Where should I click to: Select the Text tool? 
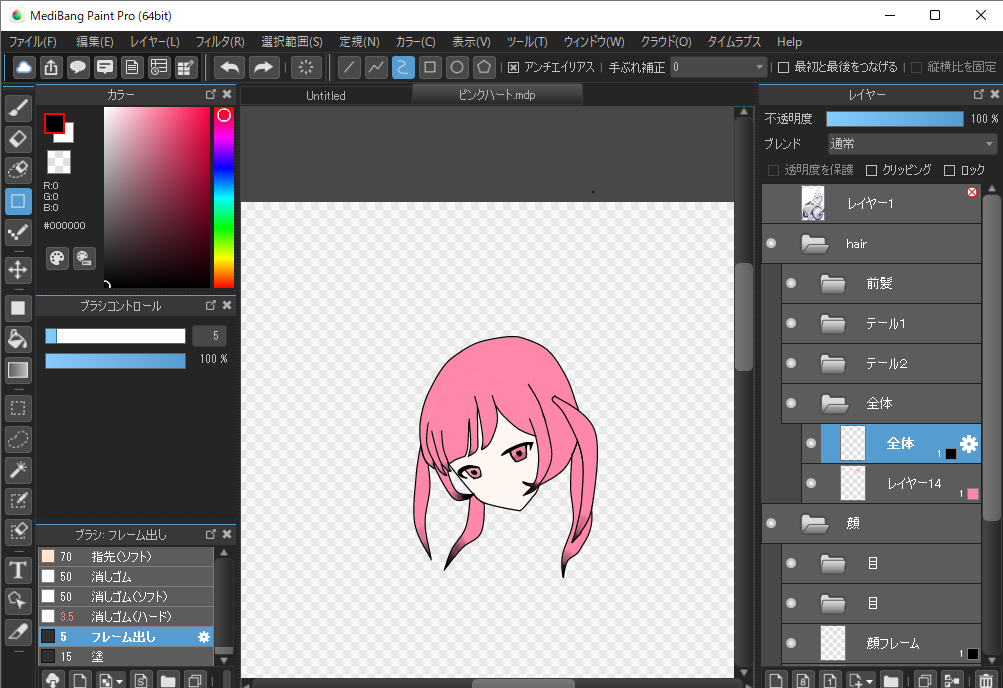tap(18, 570)
